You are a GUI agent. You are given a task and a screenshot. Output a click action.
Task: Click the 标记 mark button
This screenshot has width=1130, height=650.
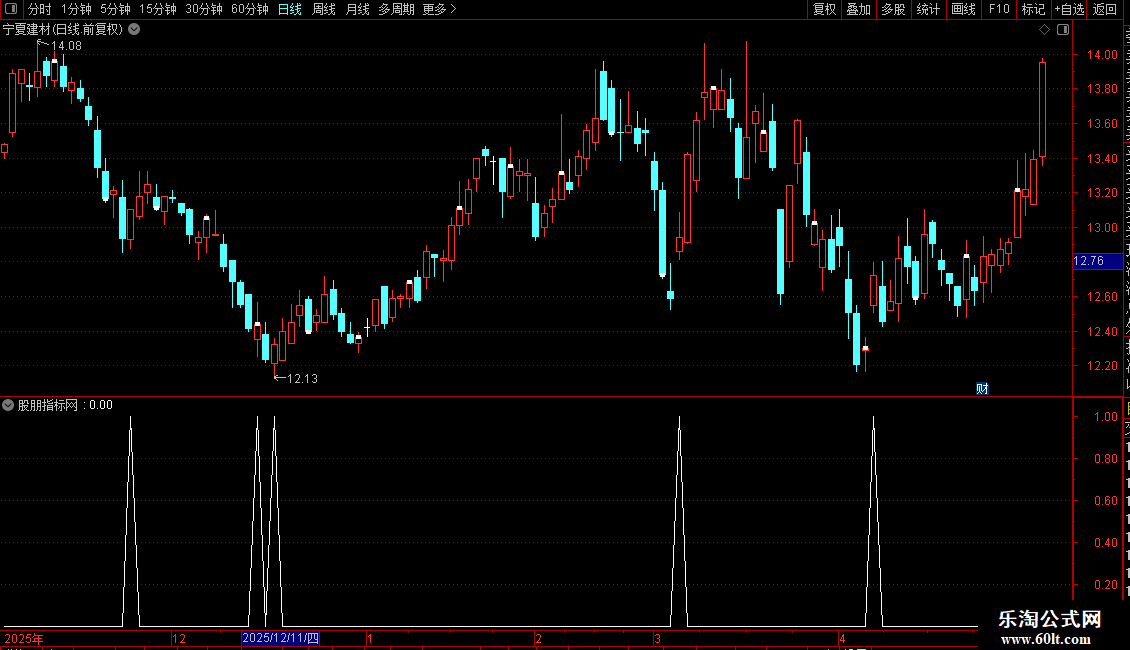(1033, 9)
